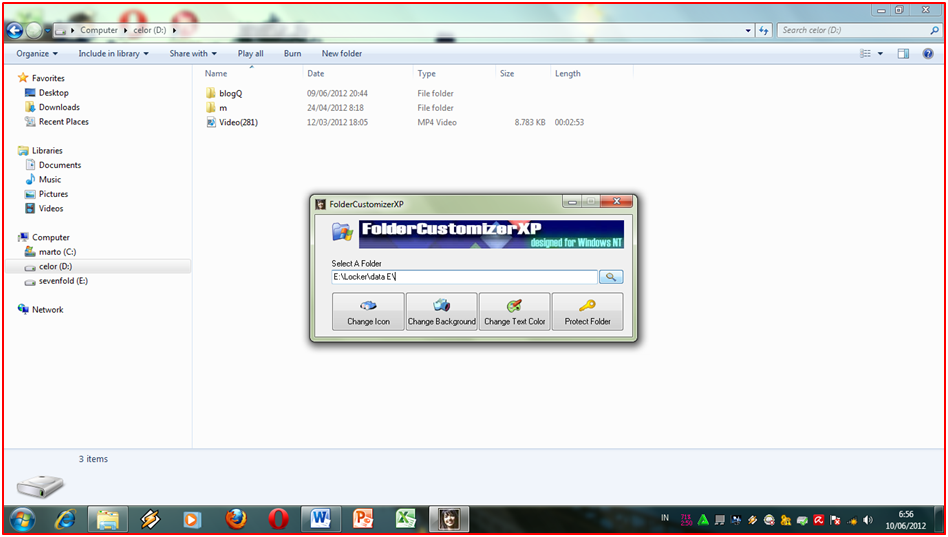Screen dimensions: 948x537
Task: Open Windows Explorer taskbar icon
Action: coord(108,520)
